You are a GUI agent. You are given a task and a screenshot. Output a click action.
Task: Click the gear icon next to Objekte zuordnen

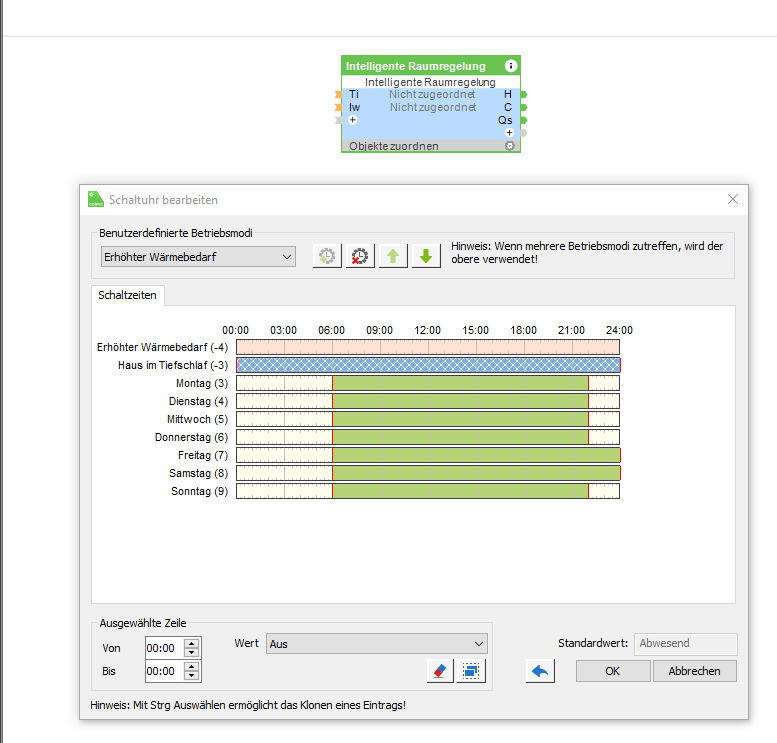(x=510, y=146)
